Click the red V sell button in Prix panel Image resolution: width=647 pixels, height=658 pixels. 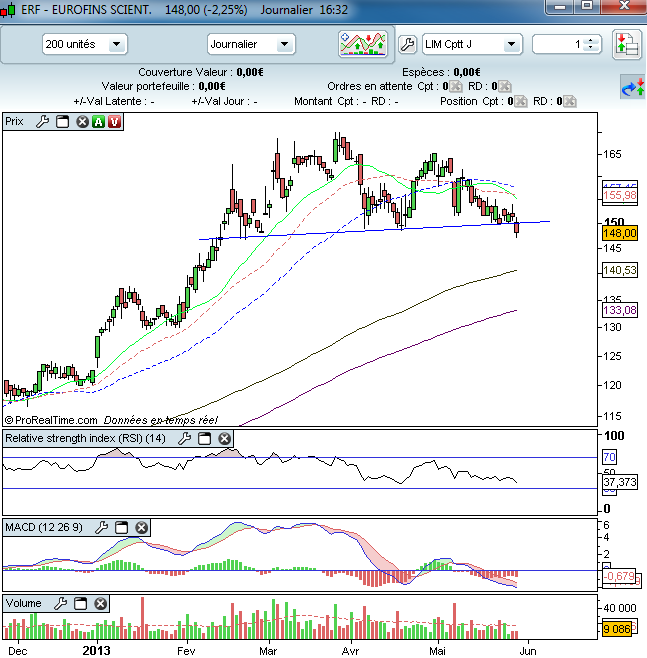tap(115, 122)
